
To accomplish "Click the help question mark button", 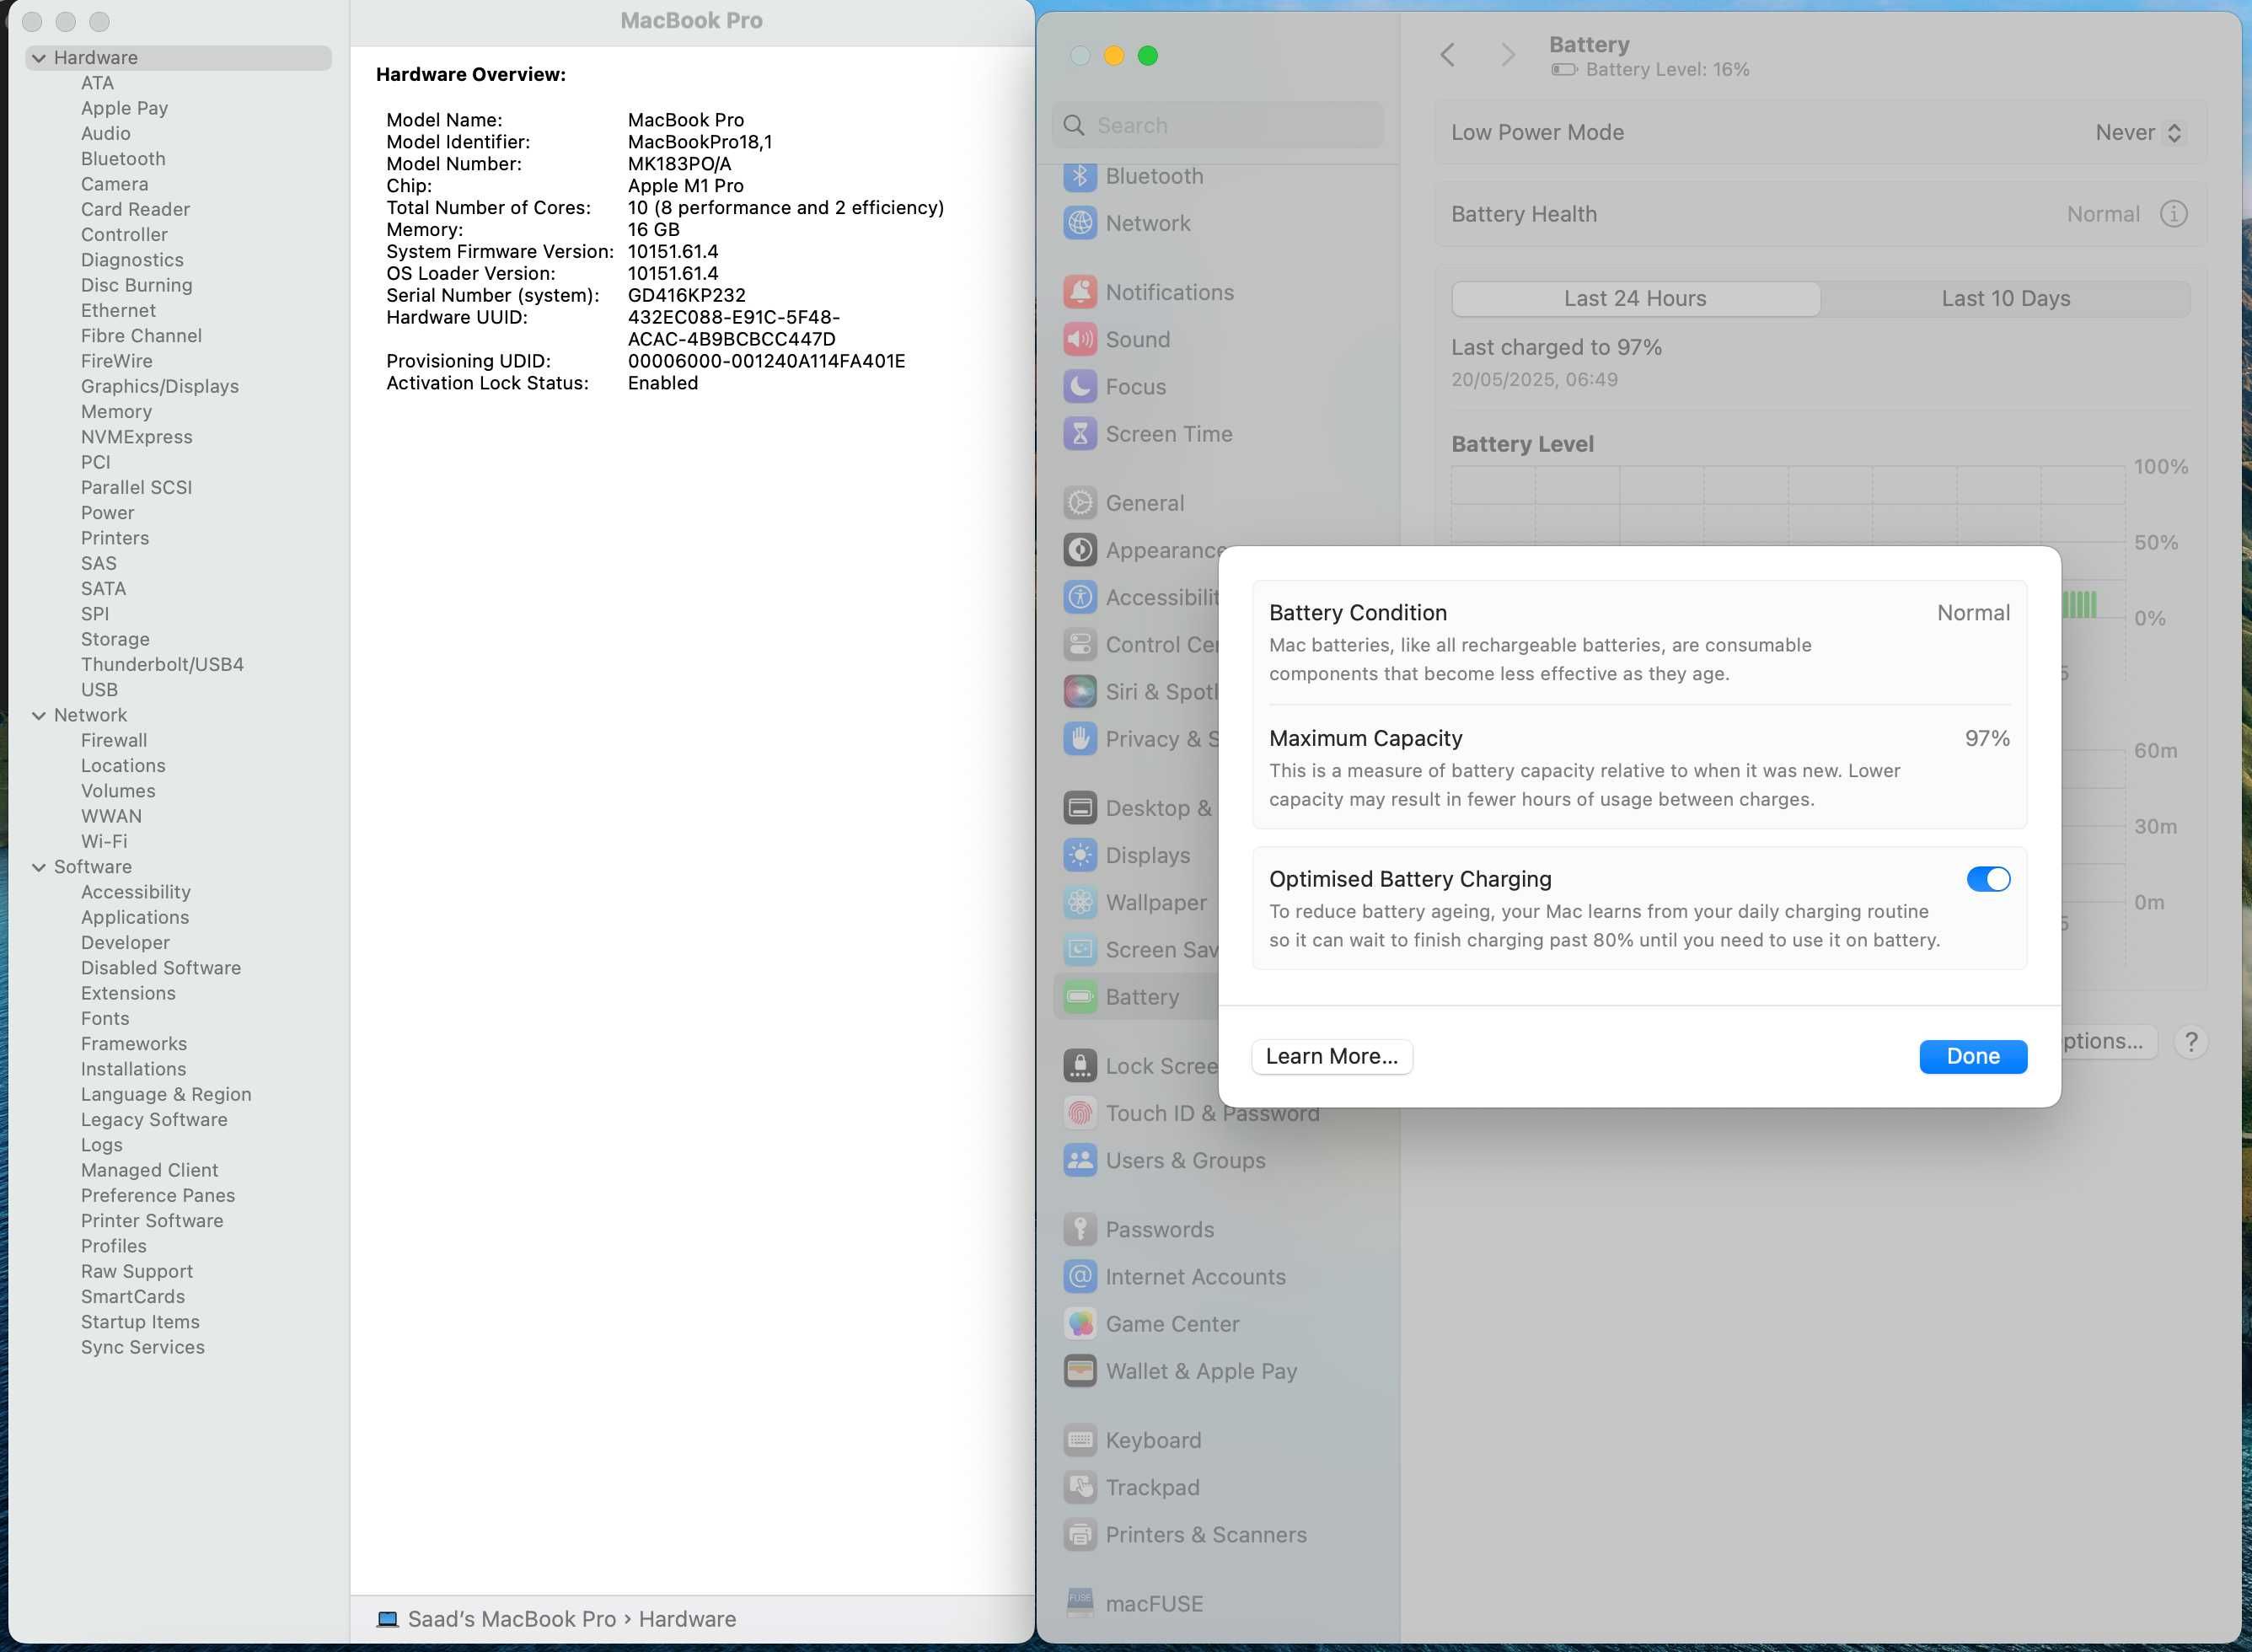I will click(x=2191, y=1042).
